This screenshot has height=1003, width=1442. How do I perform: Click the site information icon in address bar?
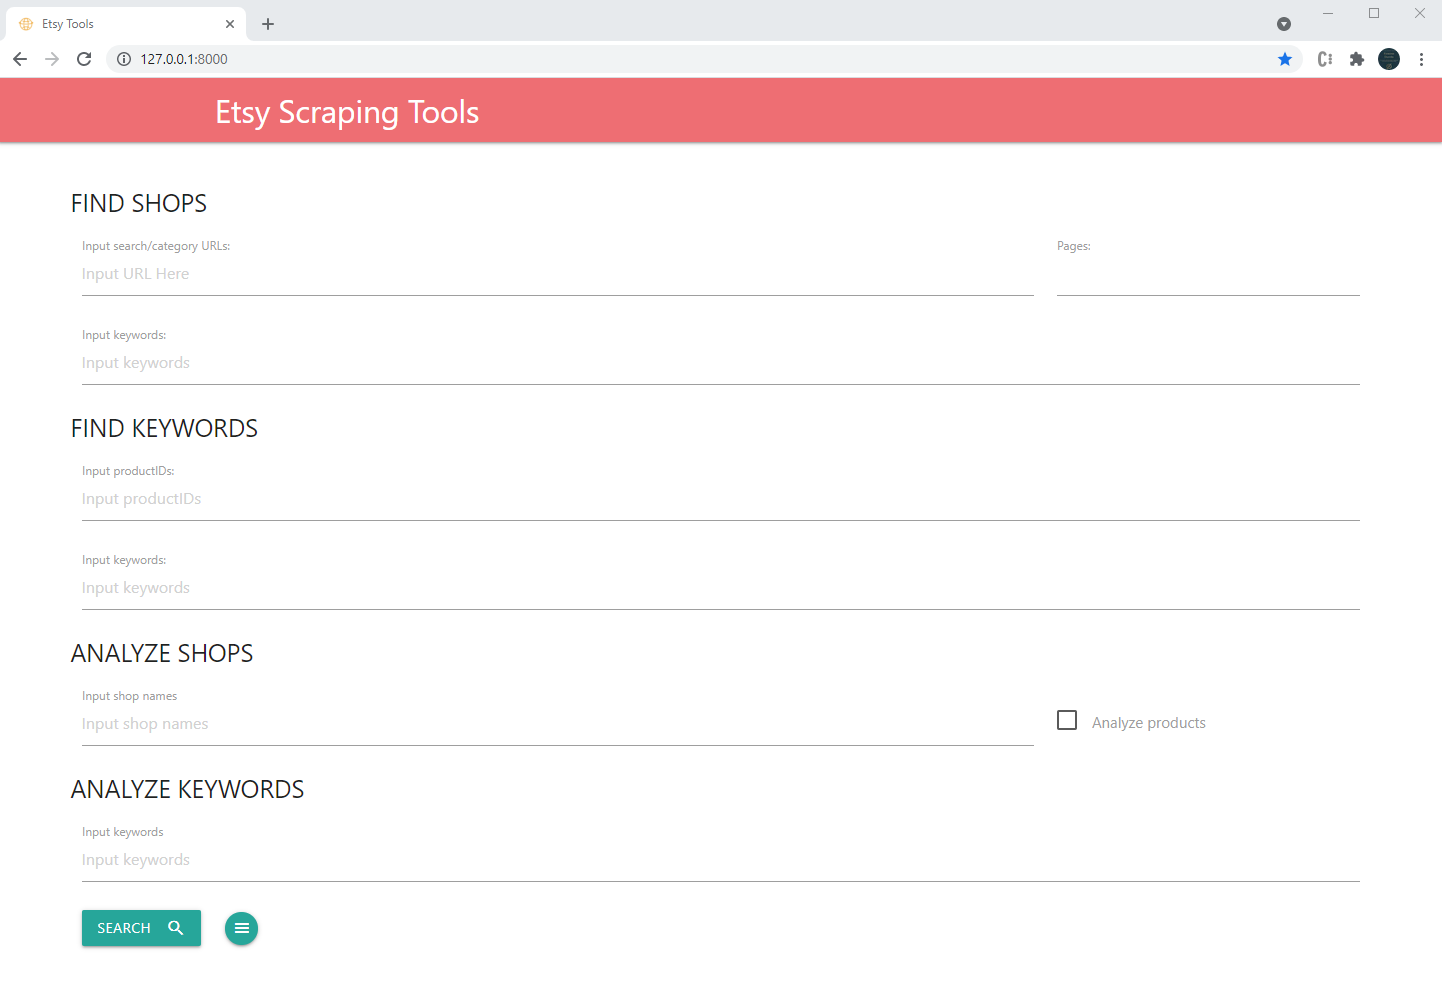124,59
